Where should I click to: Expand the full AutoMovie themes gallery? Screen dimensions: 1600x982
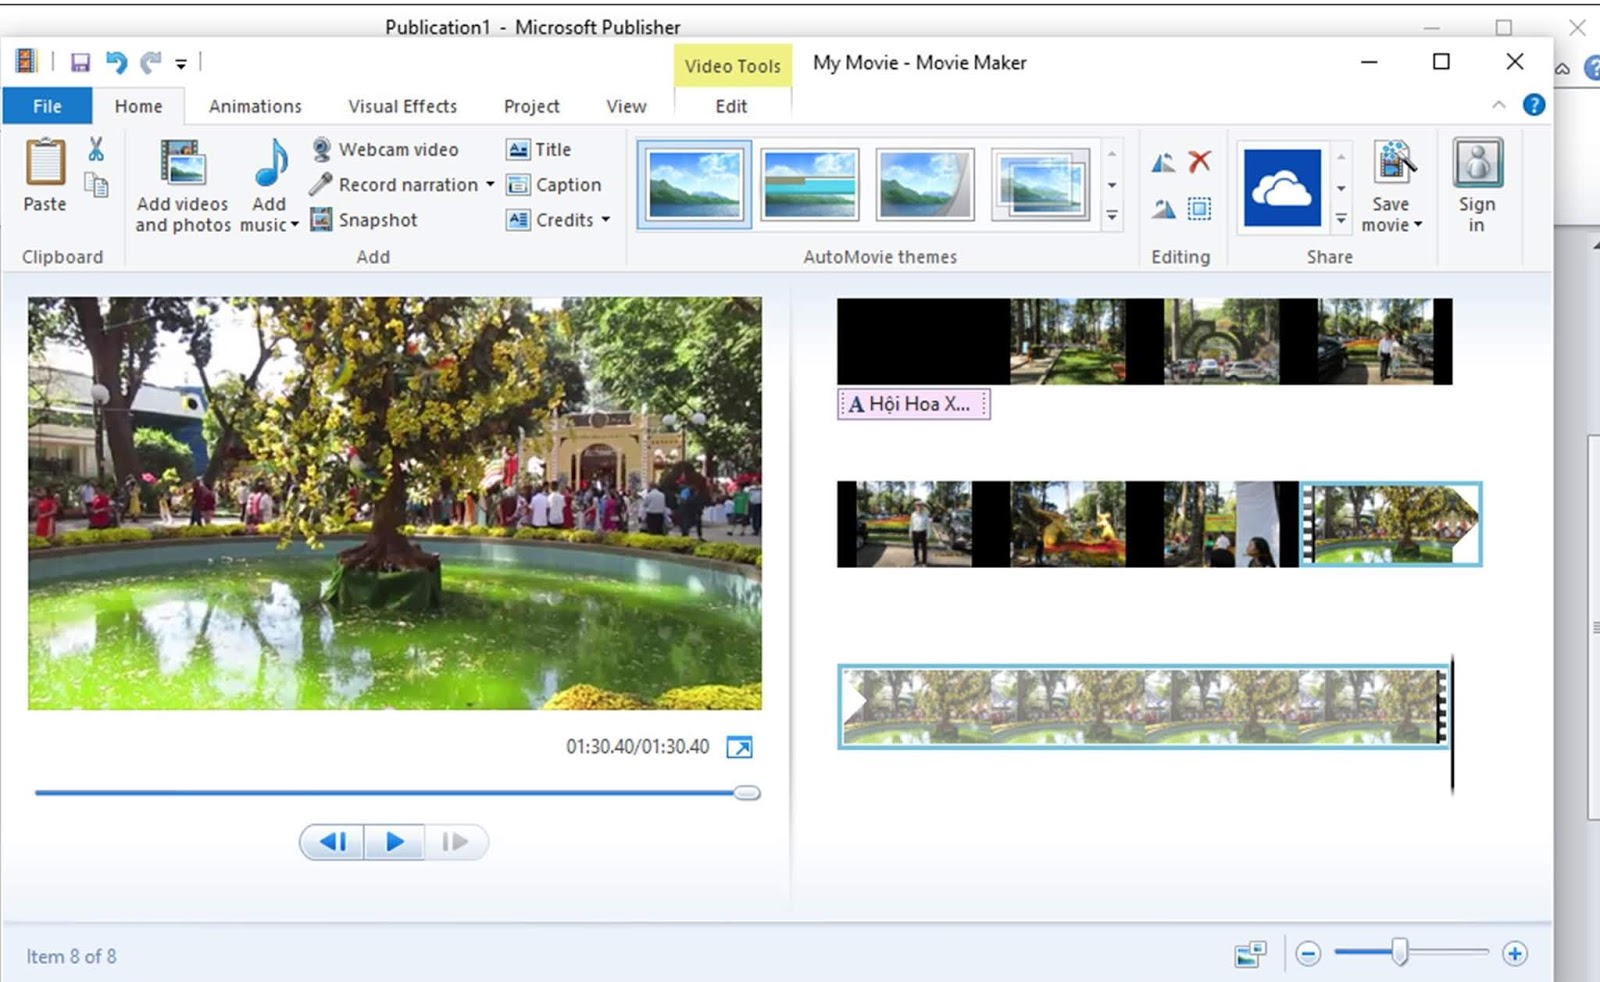pyautogui.click(x=1112, y=216)
